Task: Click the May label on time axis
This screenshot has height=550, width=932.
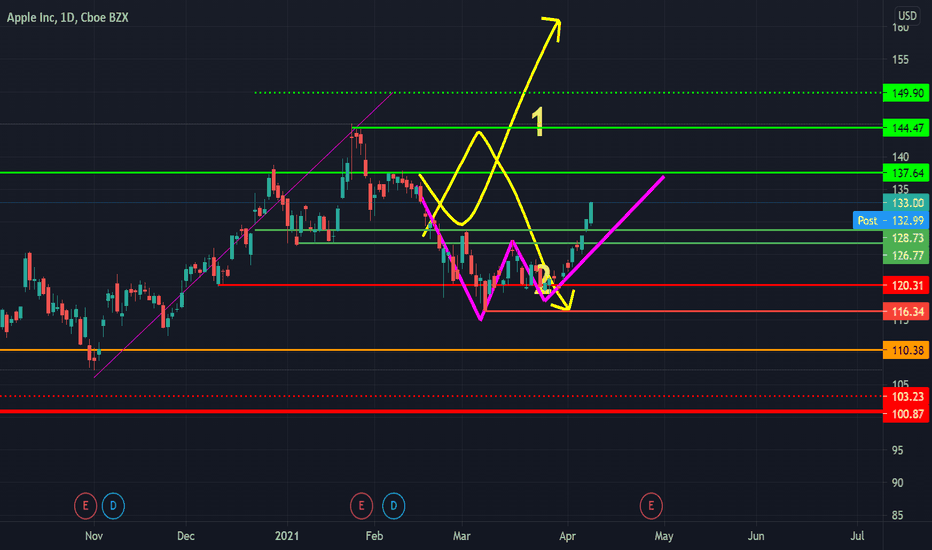Action: [x=664, y=536]
